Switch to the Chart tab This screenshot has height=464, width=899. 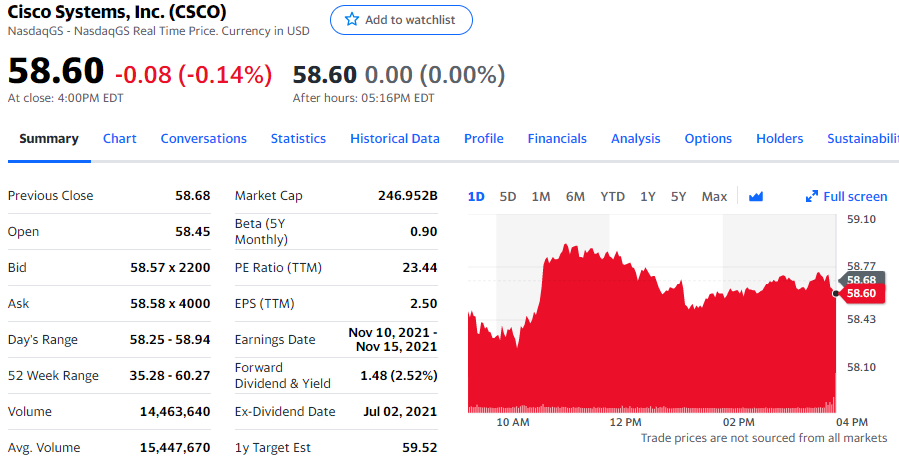pos(120,139)
